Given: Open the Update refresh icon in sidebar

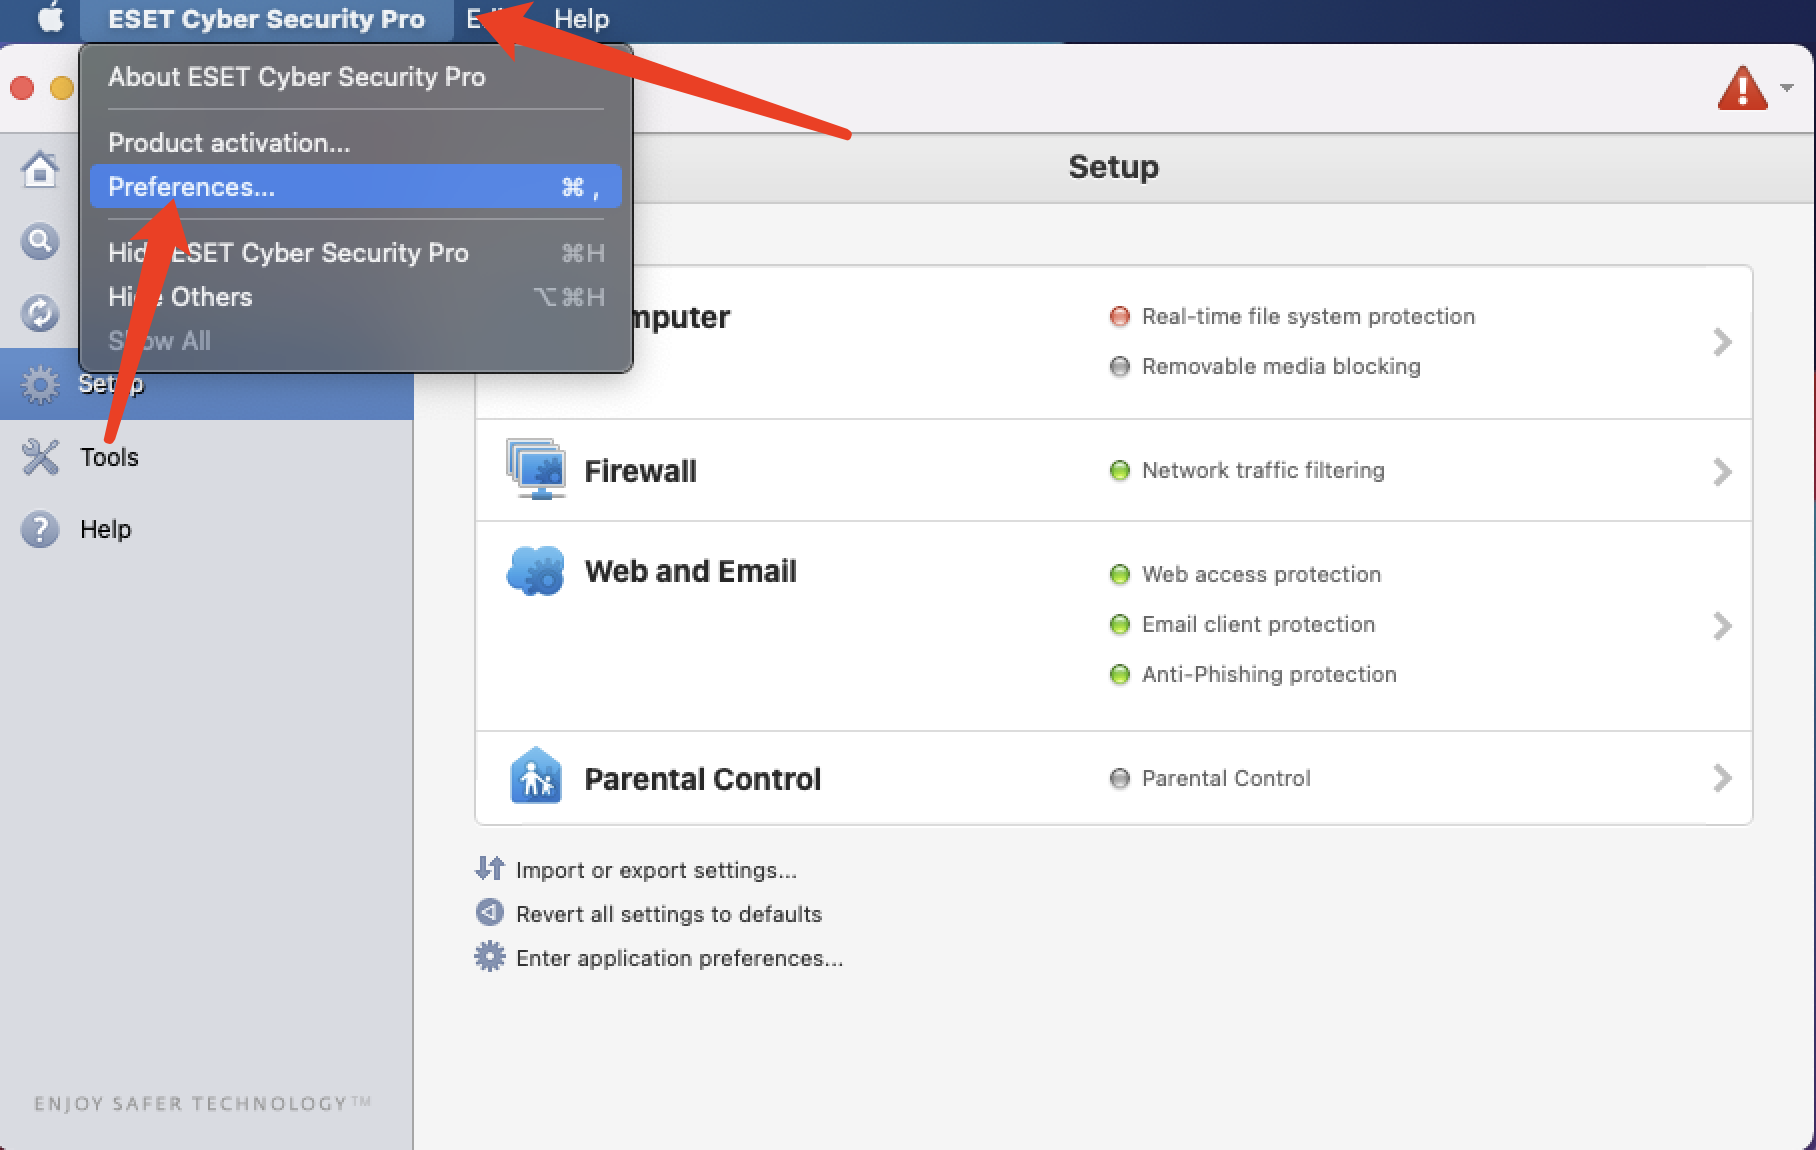Looking at the screenshot, I should [40, 313].
